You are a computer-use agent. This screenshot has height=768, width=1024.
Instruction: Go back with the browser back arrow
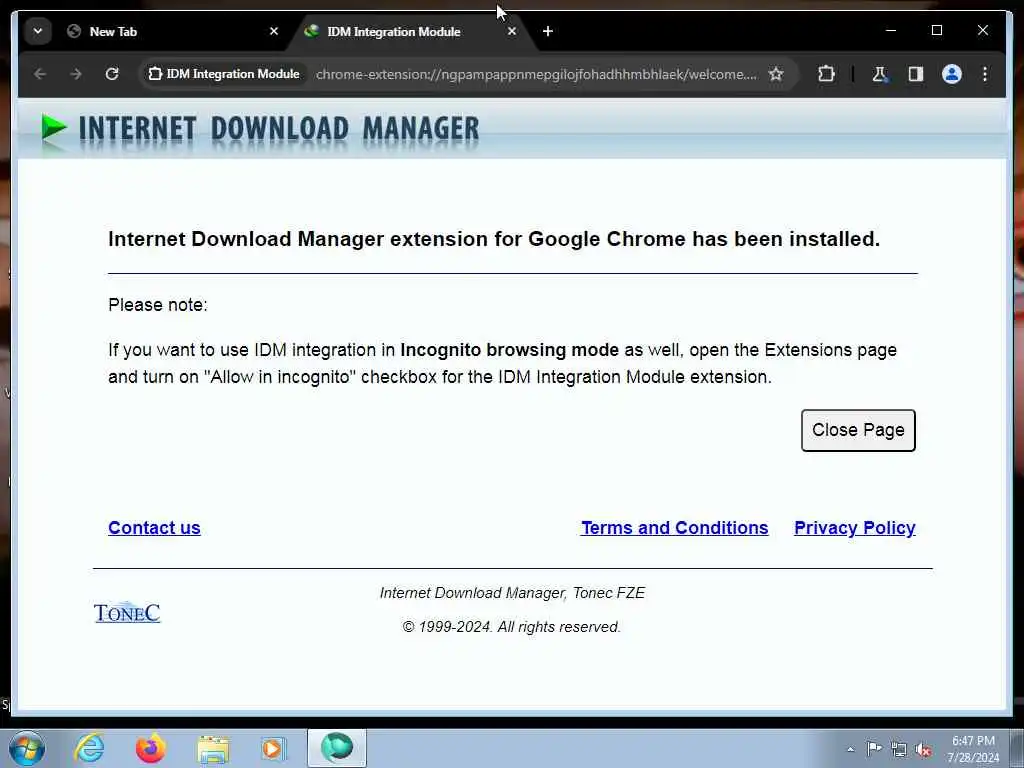click(x=40, y=74)
